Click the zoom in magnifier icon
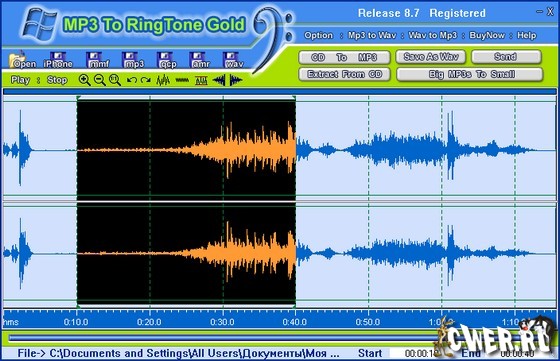Image resolution: width=560 pixels, height=361 pixels. pos(84,80)
